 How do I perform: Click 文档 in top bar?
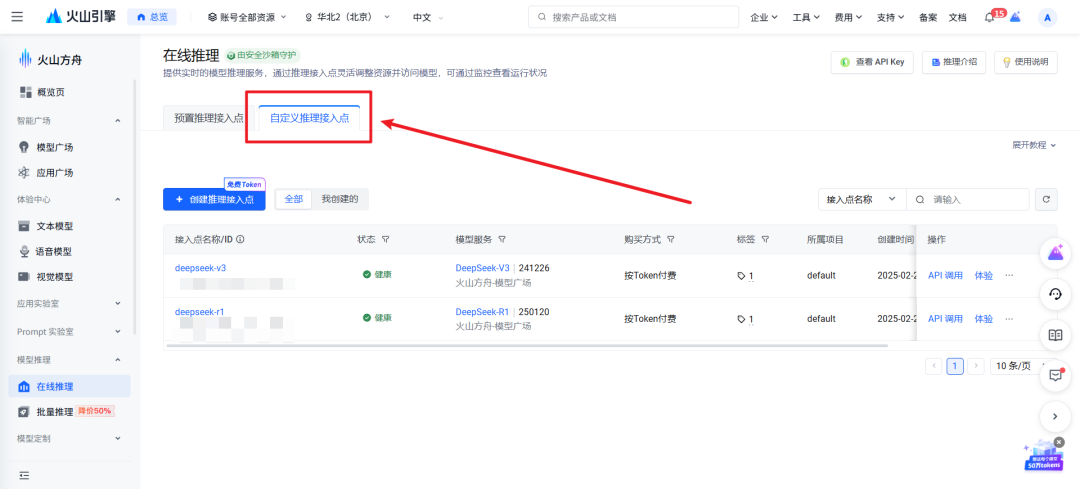coord(957,18)
